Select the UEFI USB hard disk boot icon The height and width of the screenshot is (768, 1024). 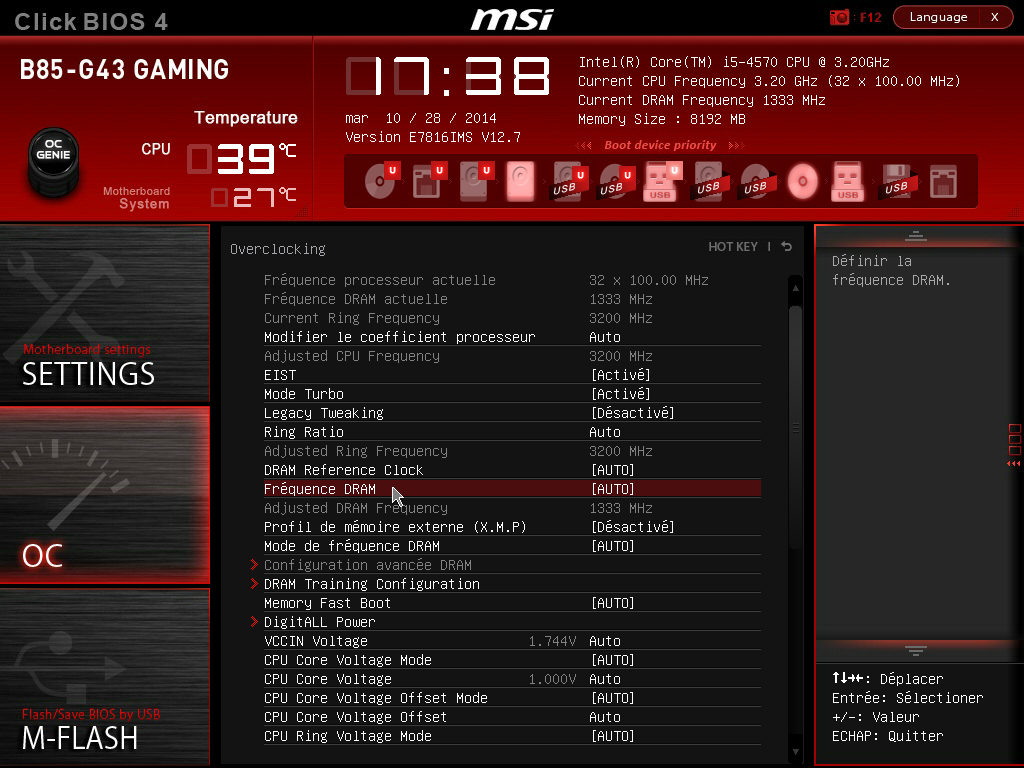568,181
